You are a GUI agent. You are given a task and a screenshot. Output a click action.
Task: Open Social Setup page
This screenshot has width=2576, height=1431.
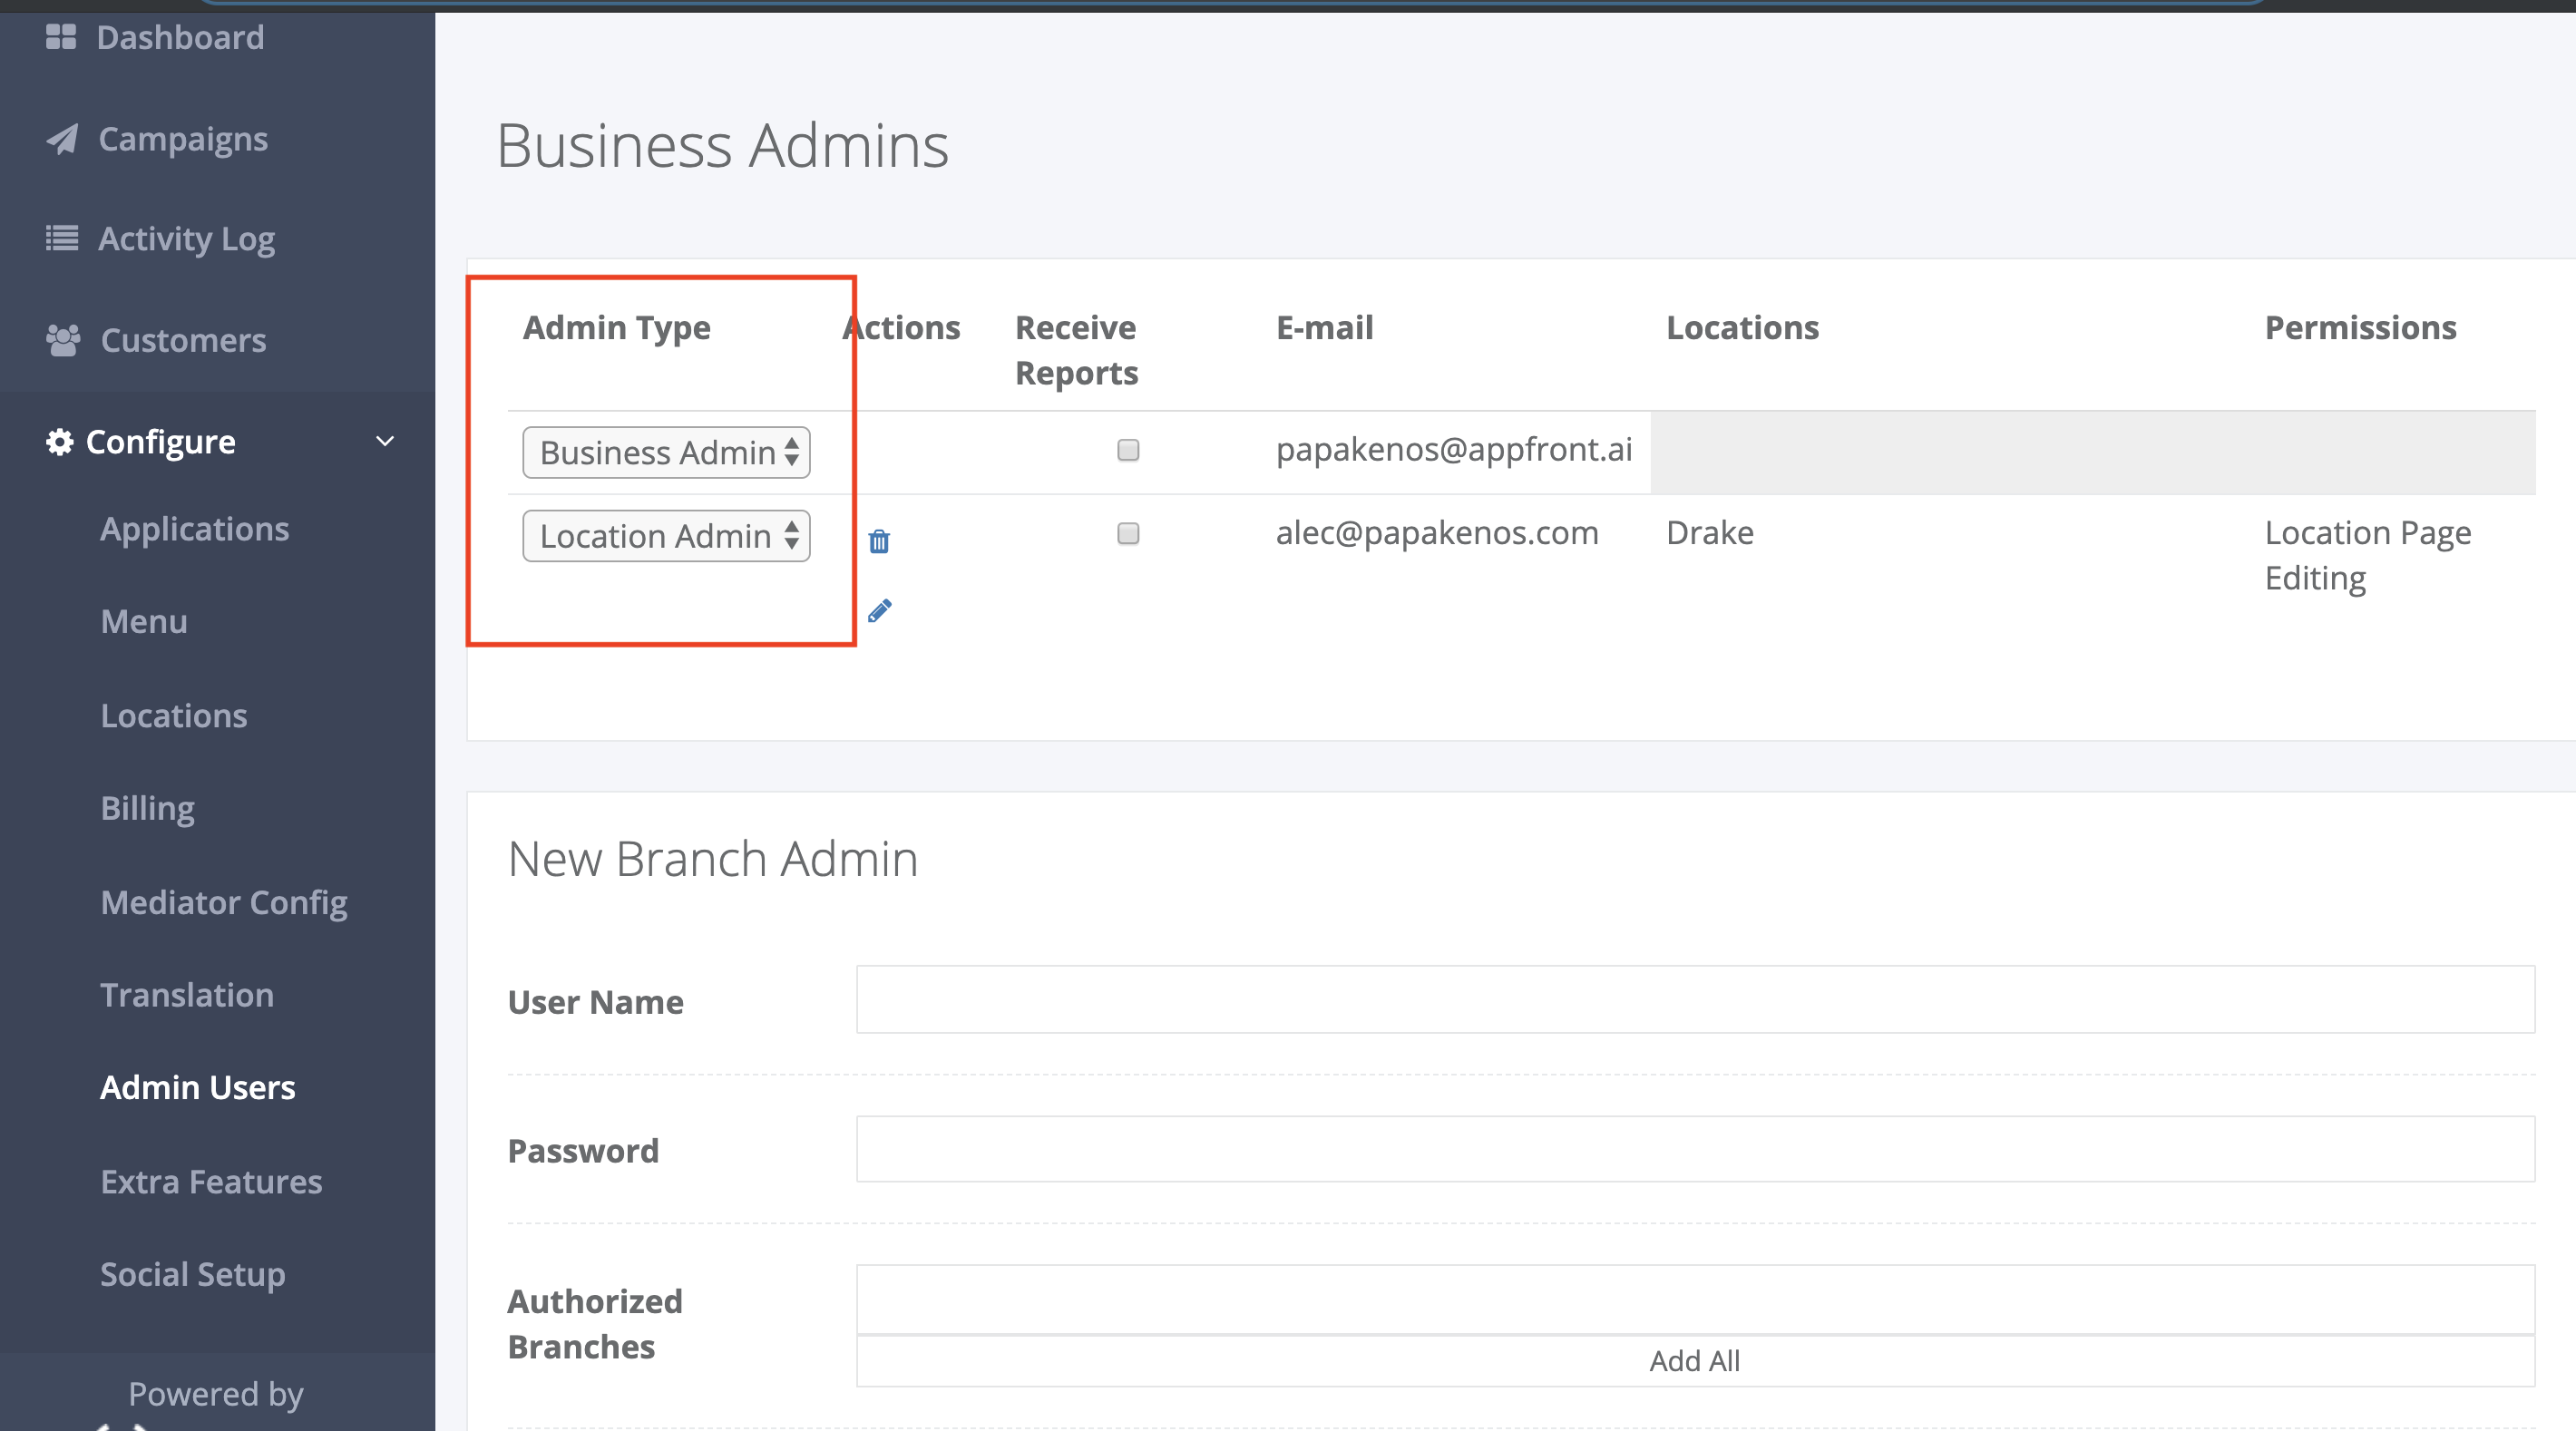point(193,1274)
